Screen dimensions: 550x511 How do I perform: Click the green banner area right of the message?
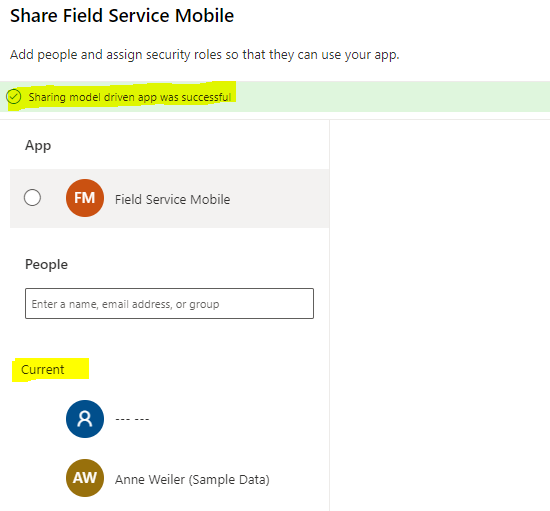click(393, 97)
